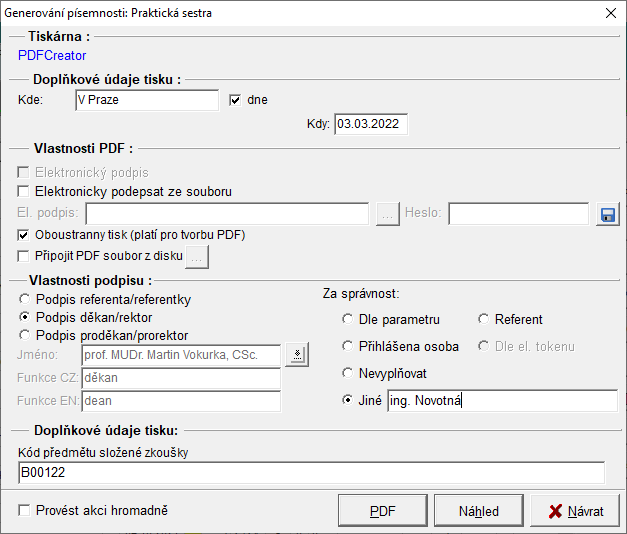
Task: Uncheck Oboustranny tisk option
Action: 25,235
